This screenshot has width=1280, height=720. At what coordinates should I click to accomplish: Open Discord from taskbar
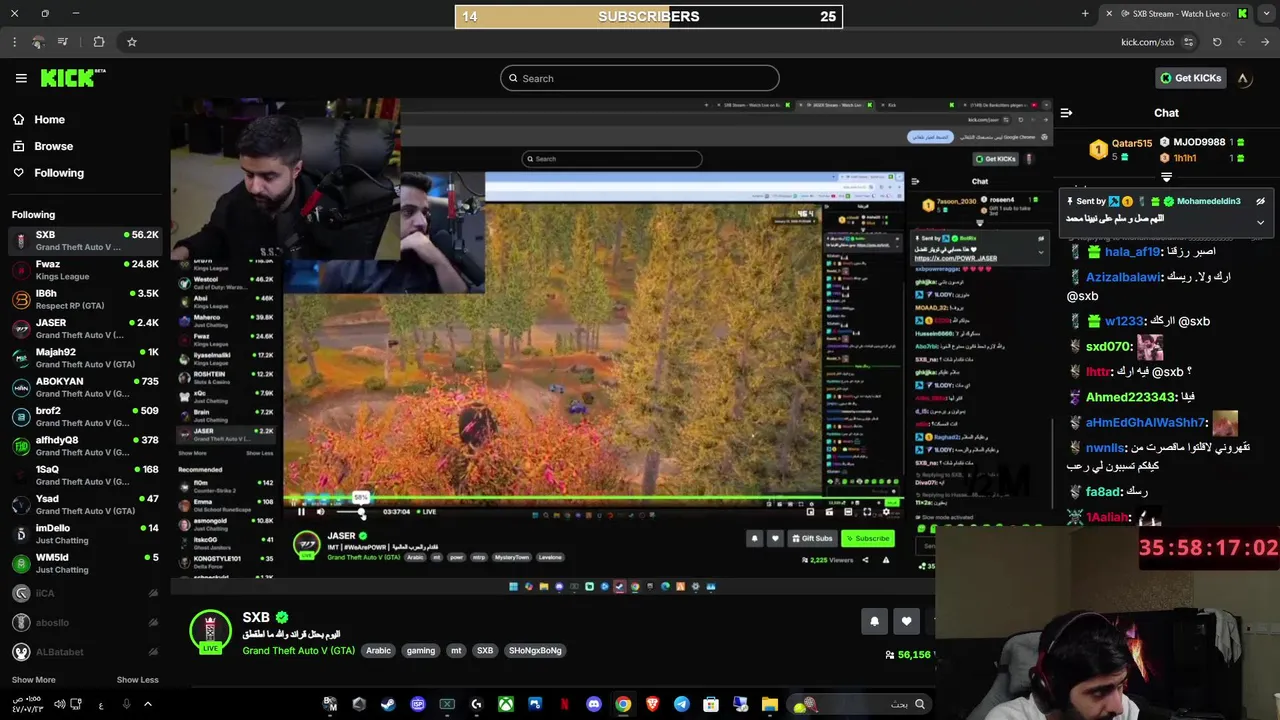594,704
